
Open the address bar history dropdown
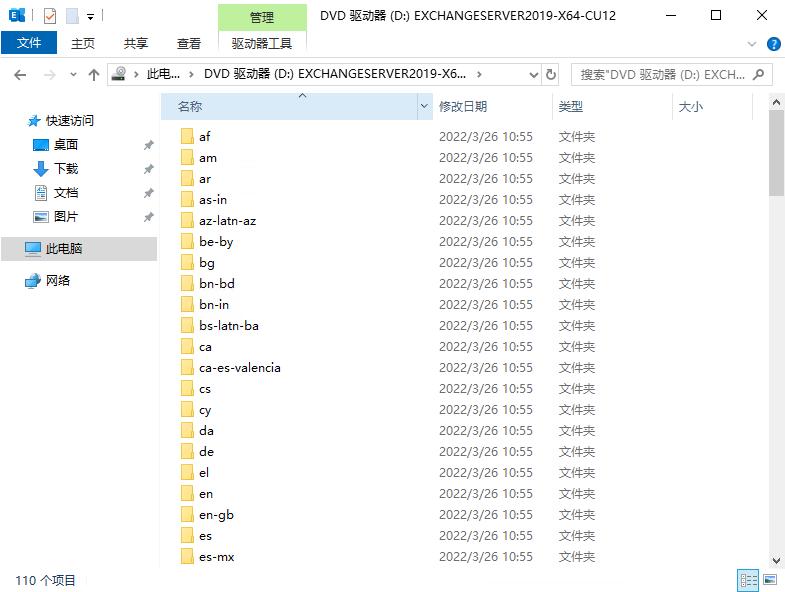click(534, 75)
